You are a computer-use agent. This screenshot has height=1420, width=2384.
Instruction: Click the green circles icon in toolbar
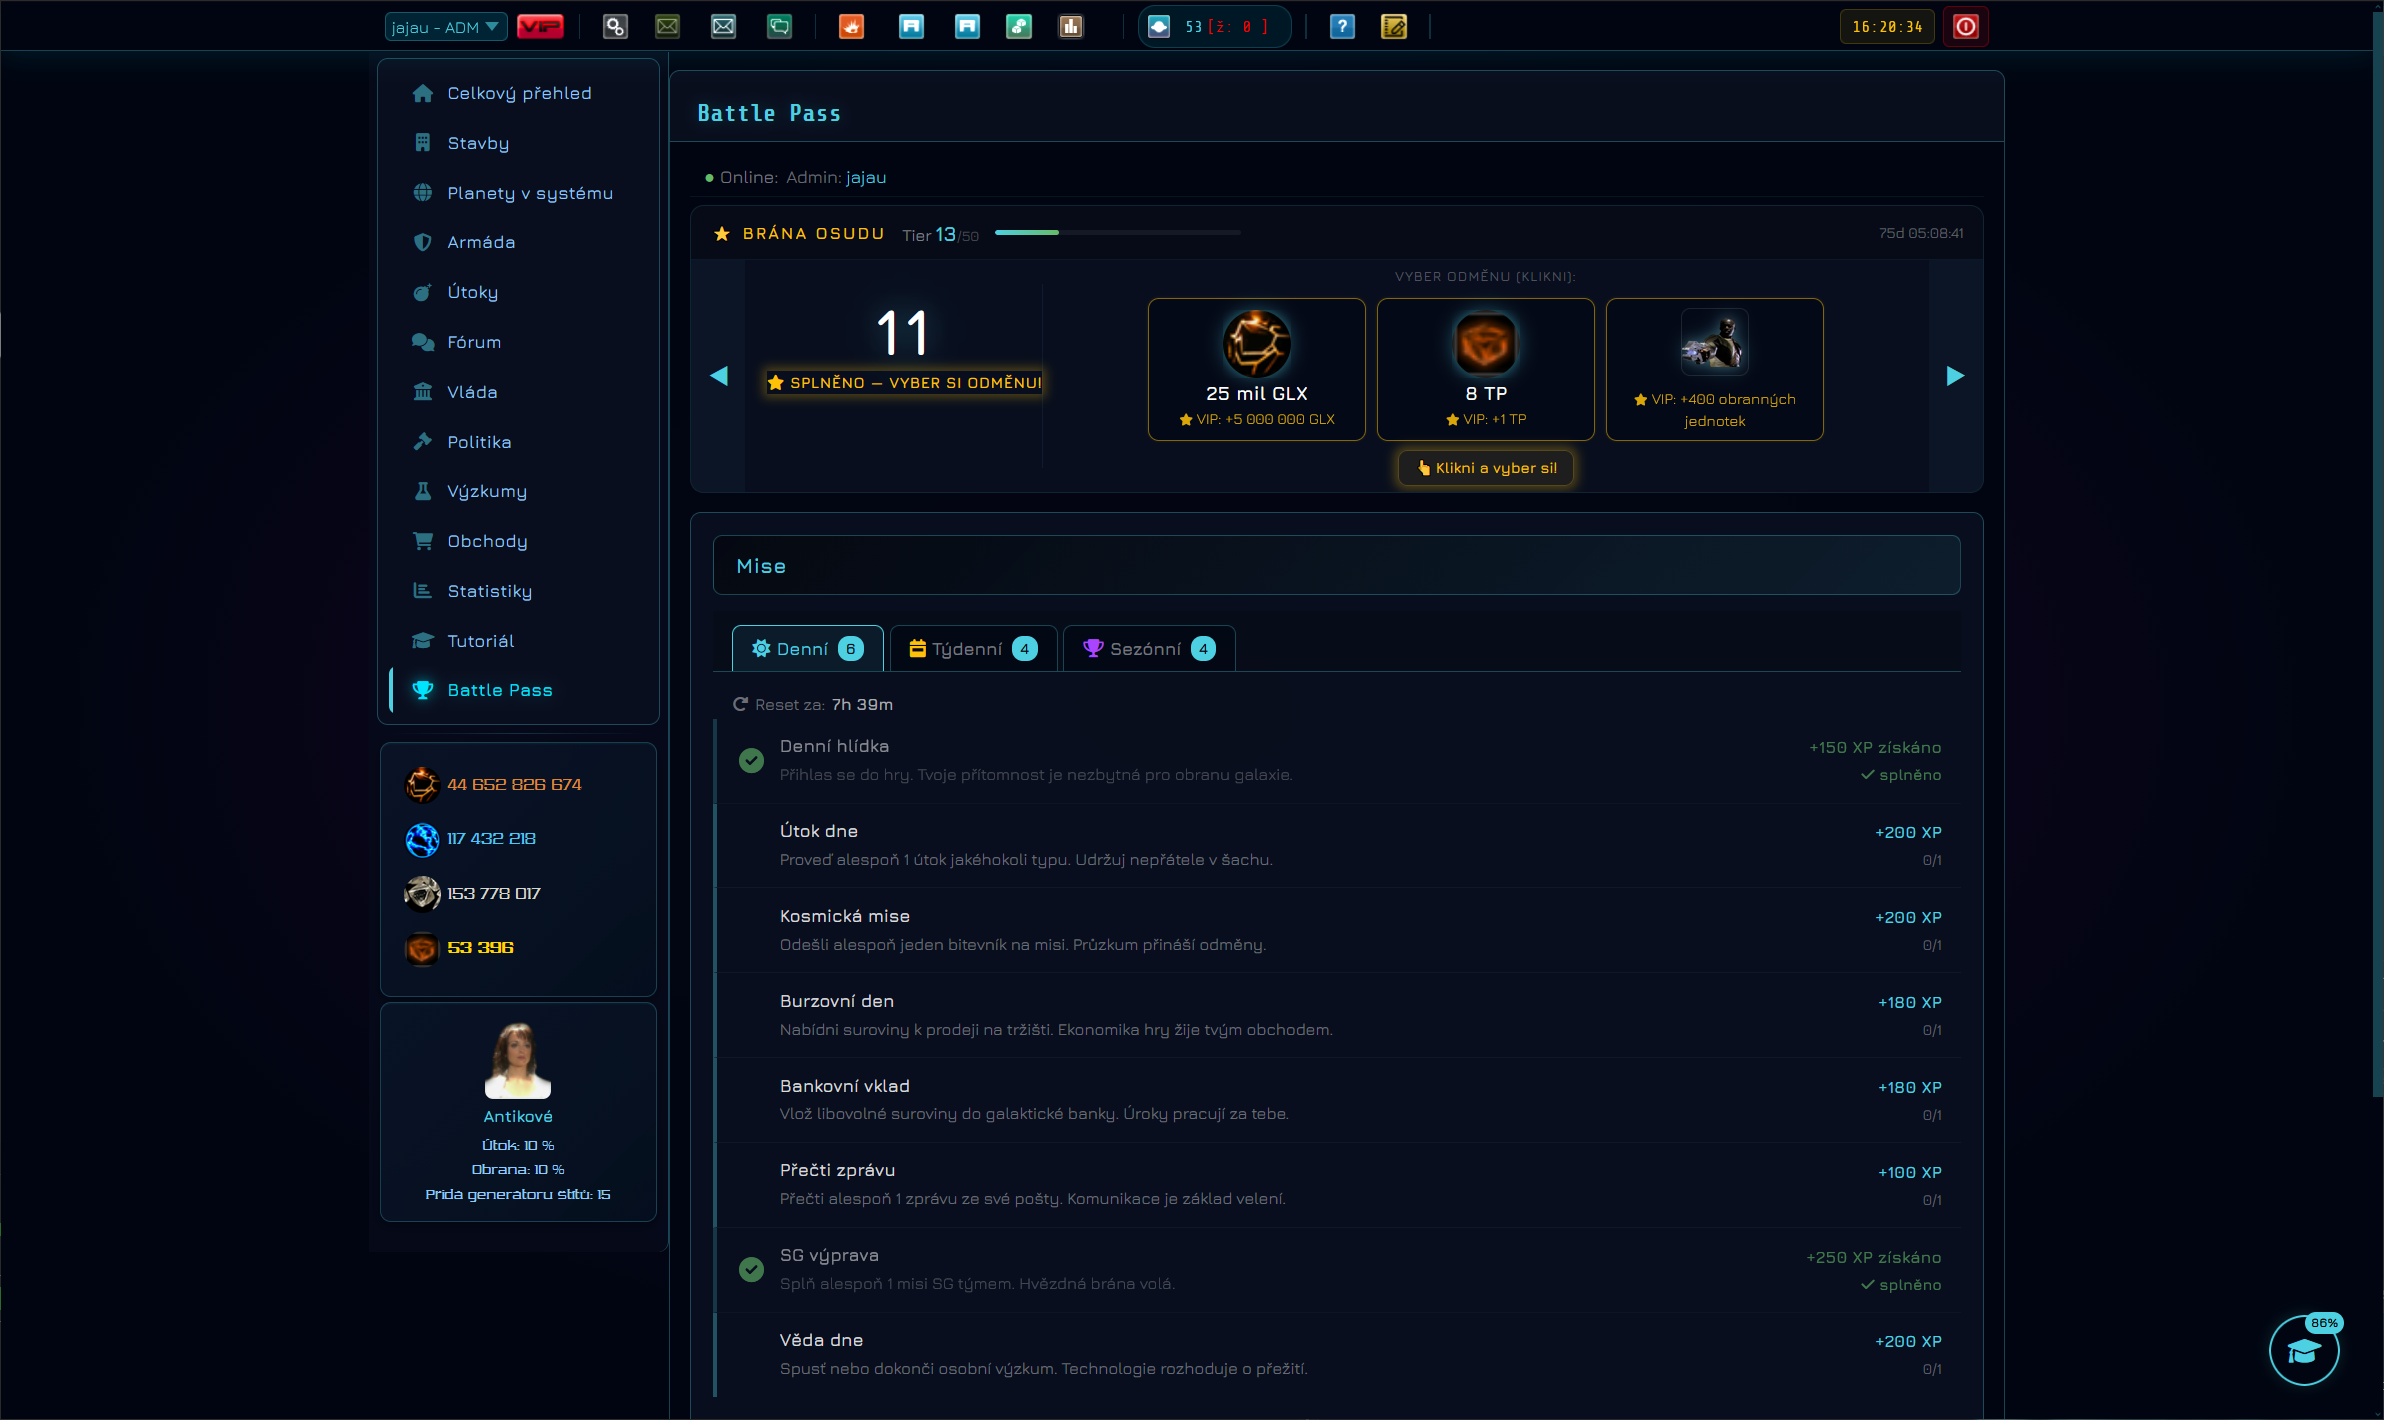(1019, 27)
